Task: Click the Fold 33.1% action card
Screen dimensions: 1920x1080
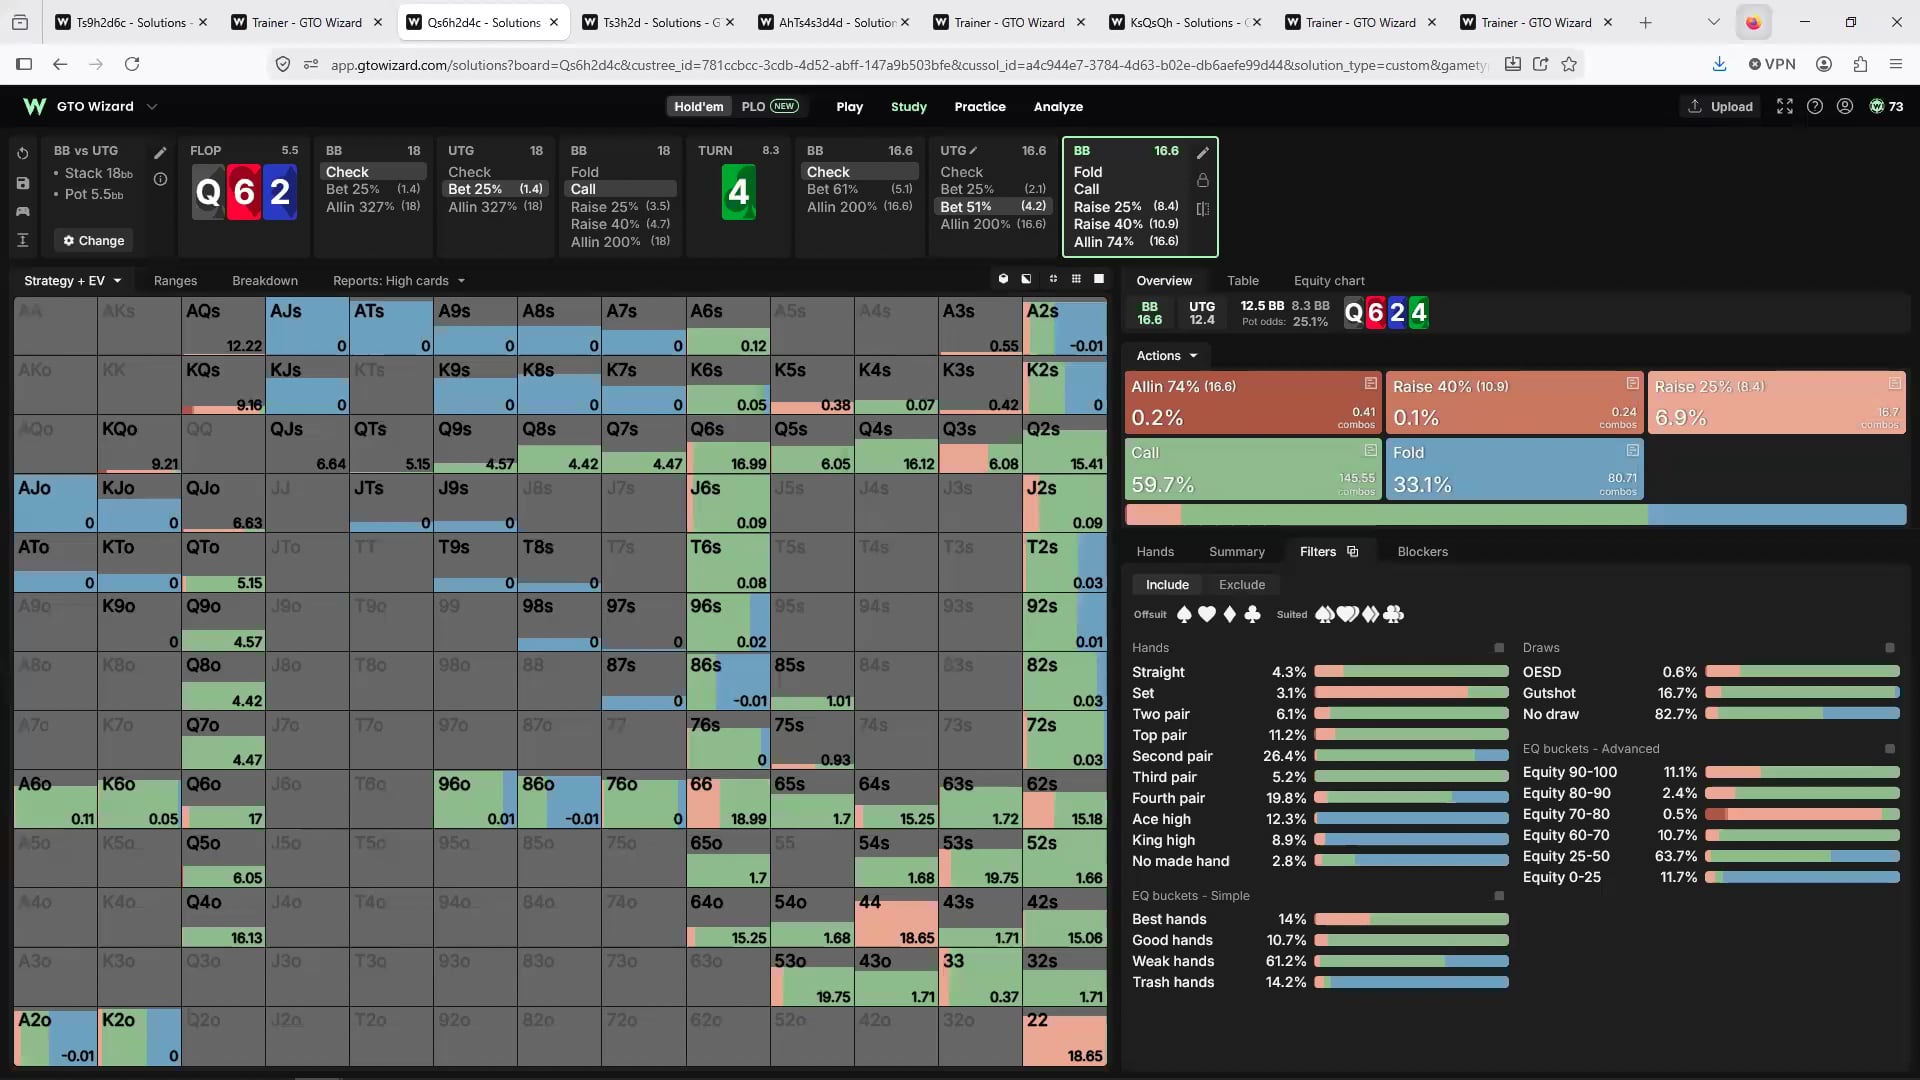Action: (x=1514, y=469)
